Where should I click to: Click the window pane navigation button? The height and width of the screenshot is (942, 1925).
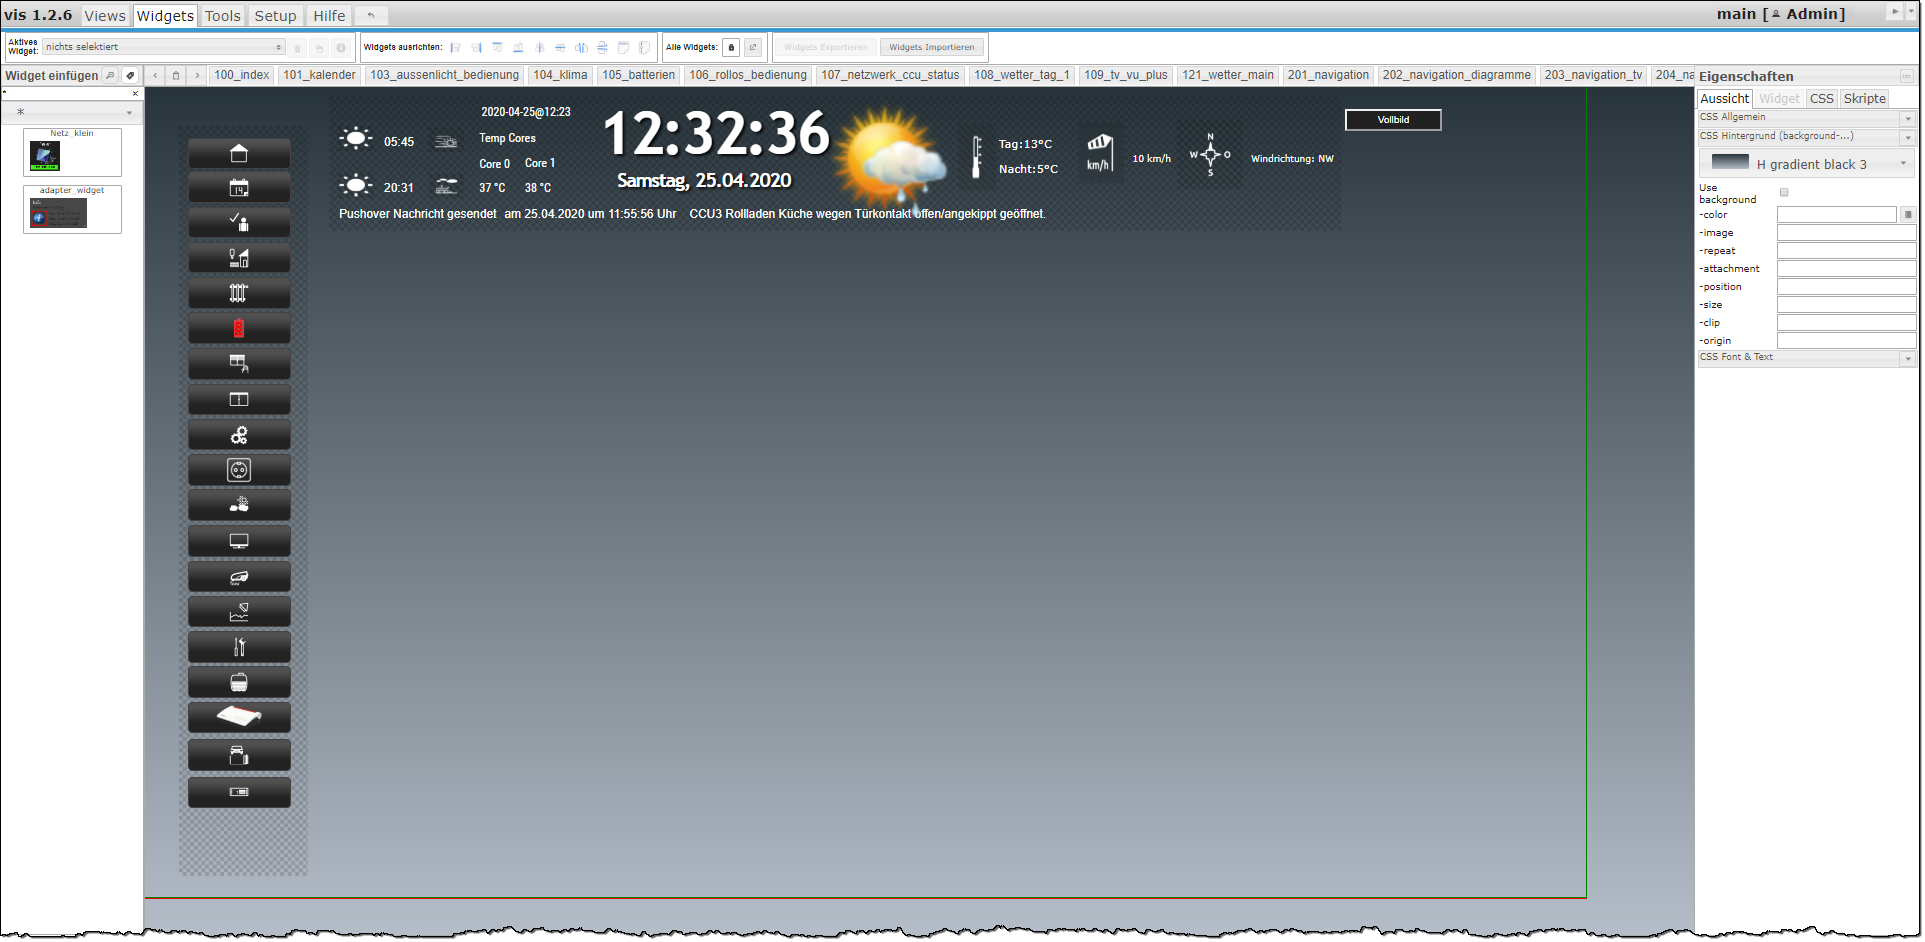(239, 400)
